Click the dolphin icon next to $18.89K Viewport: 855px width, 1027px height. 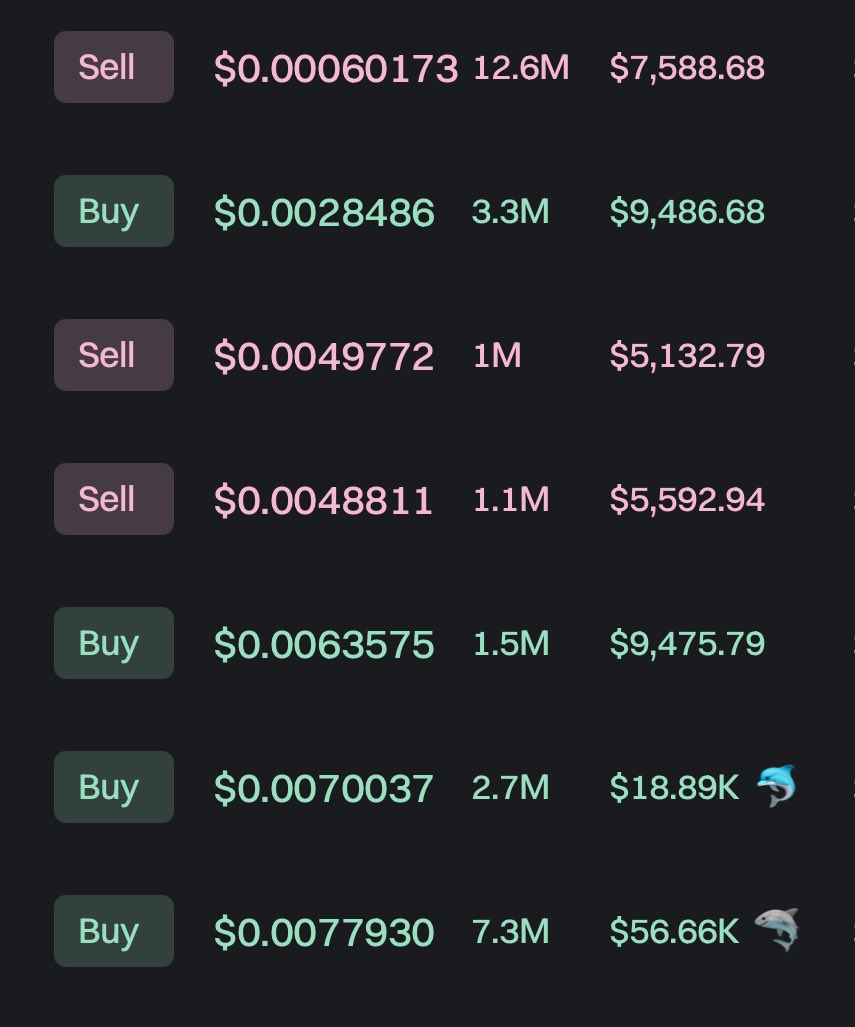point(777,786)
